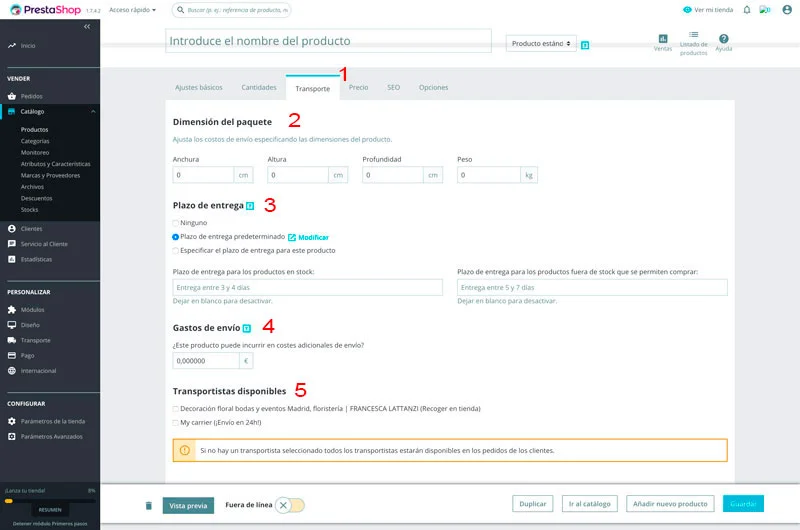Open Ventas chart icon
Image resolution: width=800 pixels, height=530 pixels.
pyautogui.click(x=663, y=39)
